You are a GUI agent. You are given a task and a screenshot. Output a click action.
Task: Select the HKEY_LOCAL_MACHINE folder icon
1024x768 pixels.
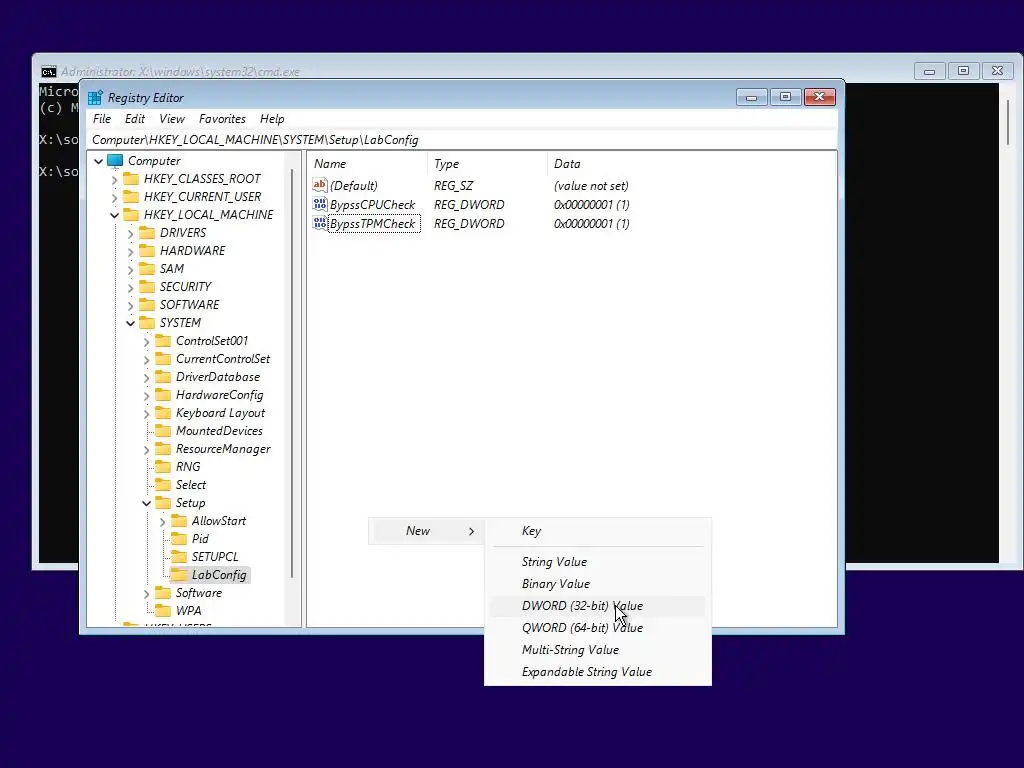tap(131, 215)
